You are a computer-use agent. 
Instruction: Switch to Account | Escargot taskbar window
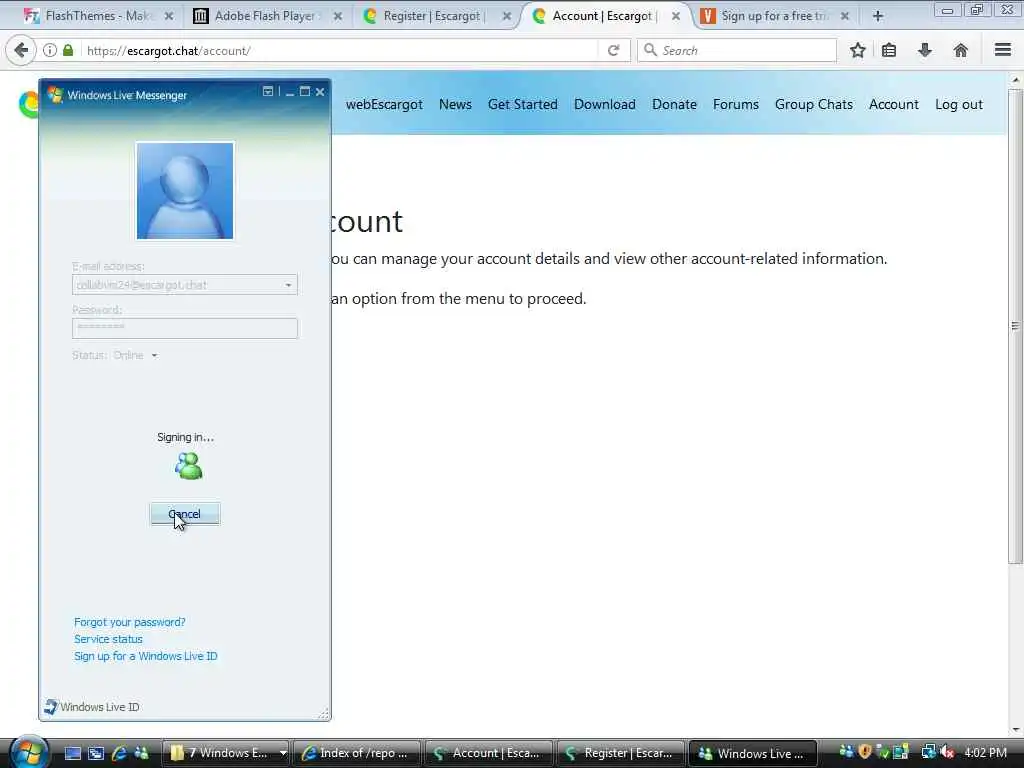[x=488, y=753]
